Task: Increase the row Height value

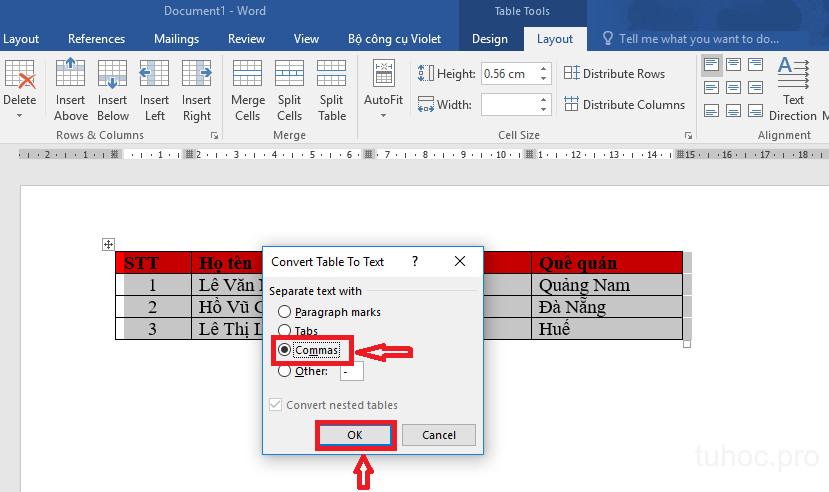Action: coord(544,68)
